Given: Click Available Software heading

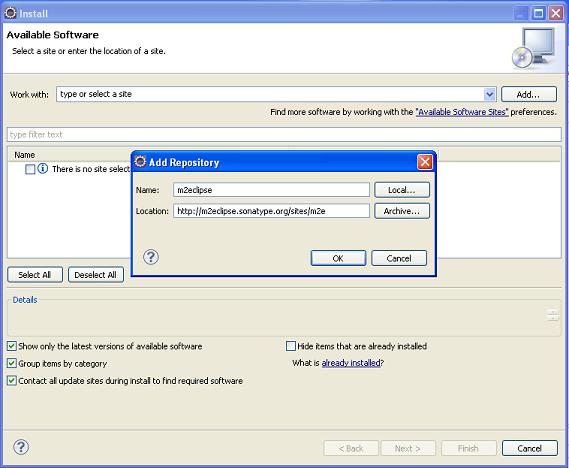Looking at the screenshot, I should pyautogui.click(x=53, y=35).
